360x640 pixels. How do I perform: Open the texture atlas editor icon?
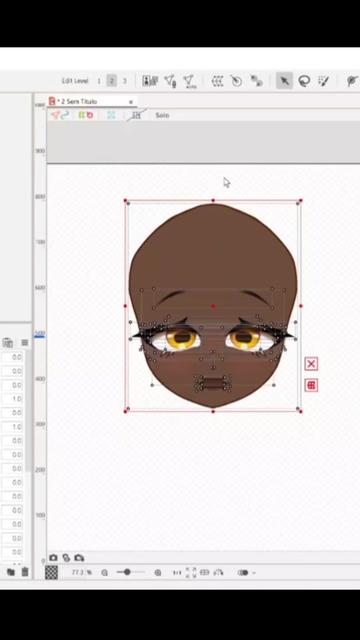point(150,81)
